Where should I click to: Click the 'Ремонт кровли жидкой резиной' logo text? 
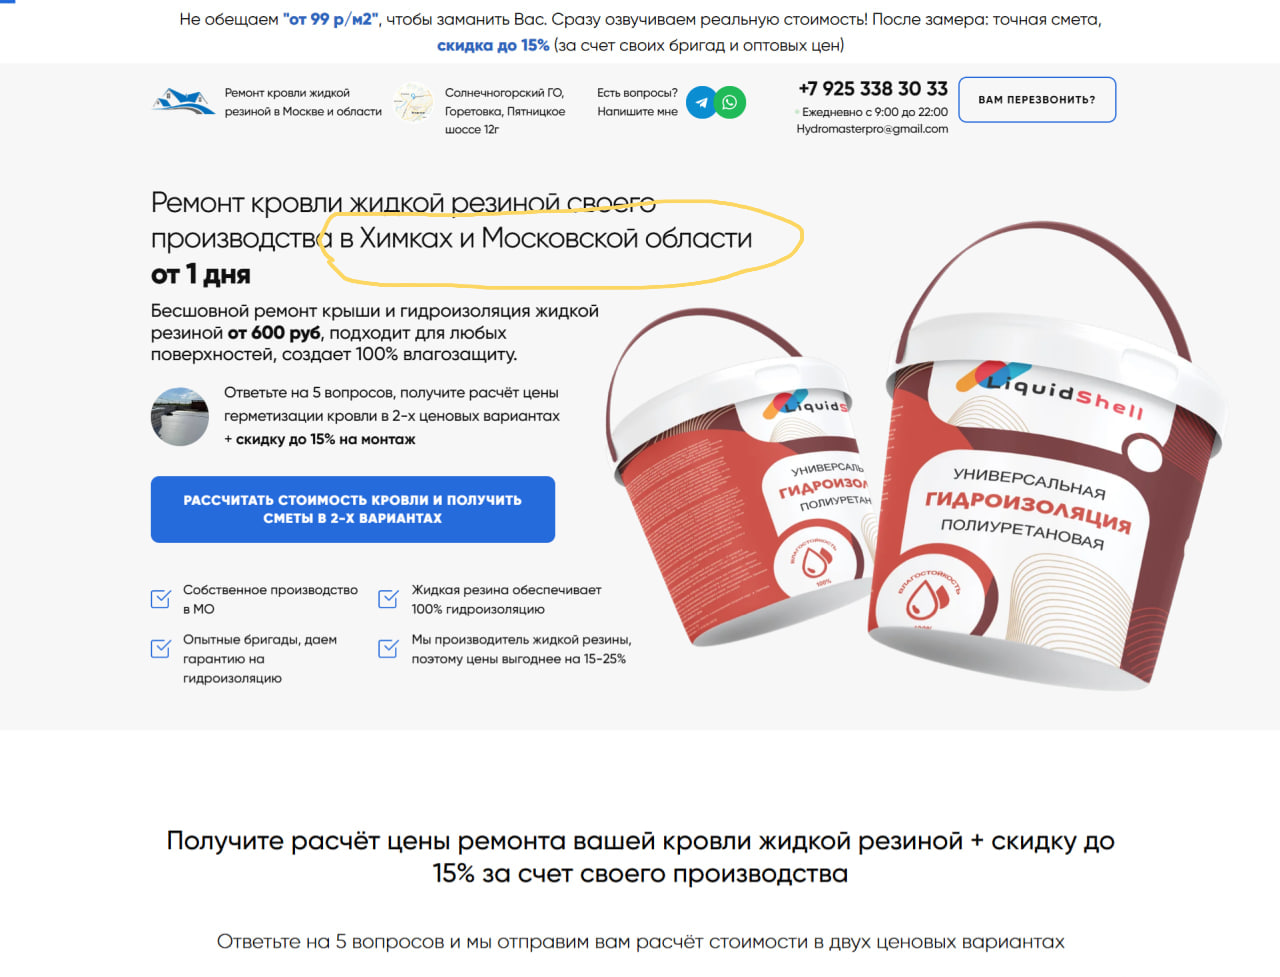coord(303,102)
